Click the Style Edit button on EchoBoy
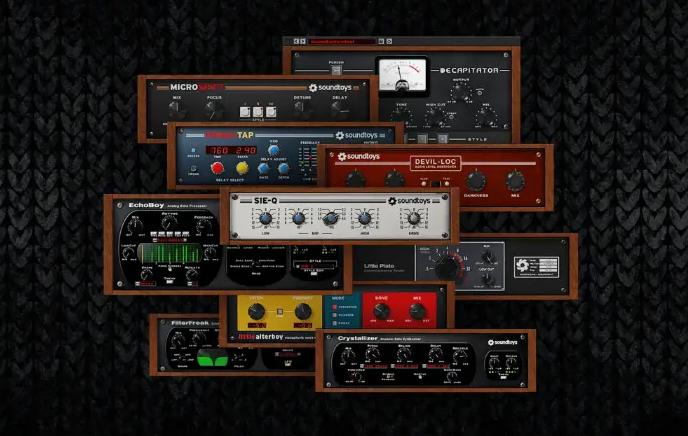The height and width of the screenshot is (436, 688). click(314, 272)
